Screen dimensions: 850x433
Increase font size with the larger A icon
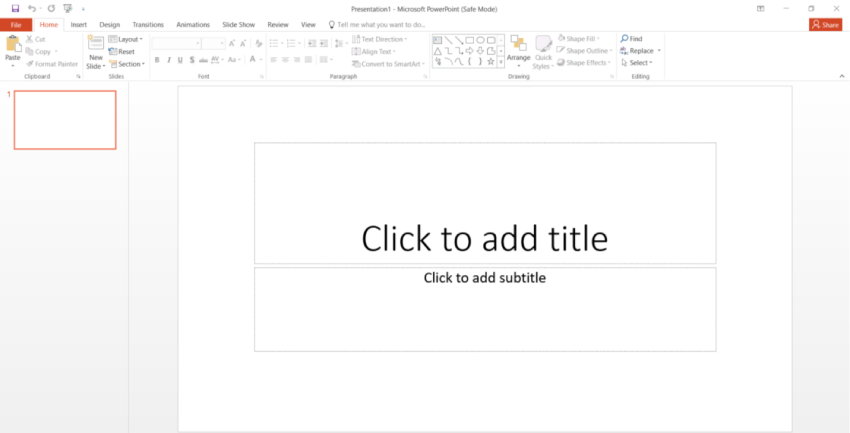coord(232,43)
